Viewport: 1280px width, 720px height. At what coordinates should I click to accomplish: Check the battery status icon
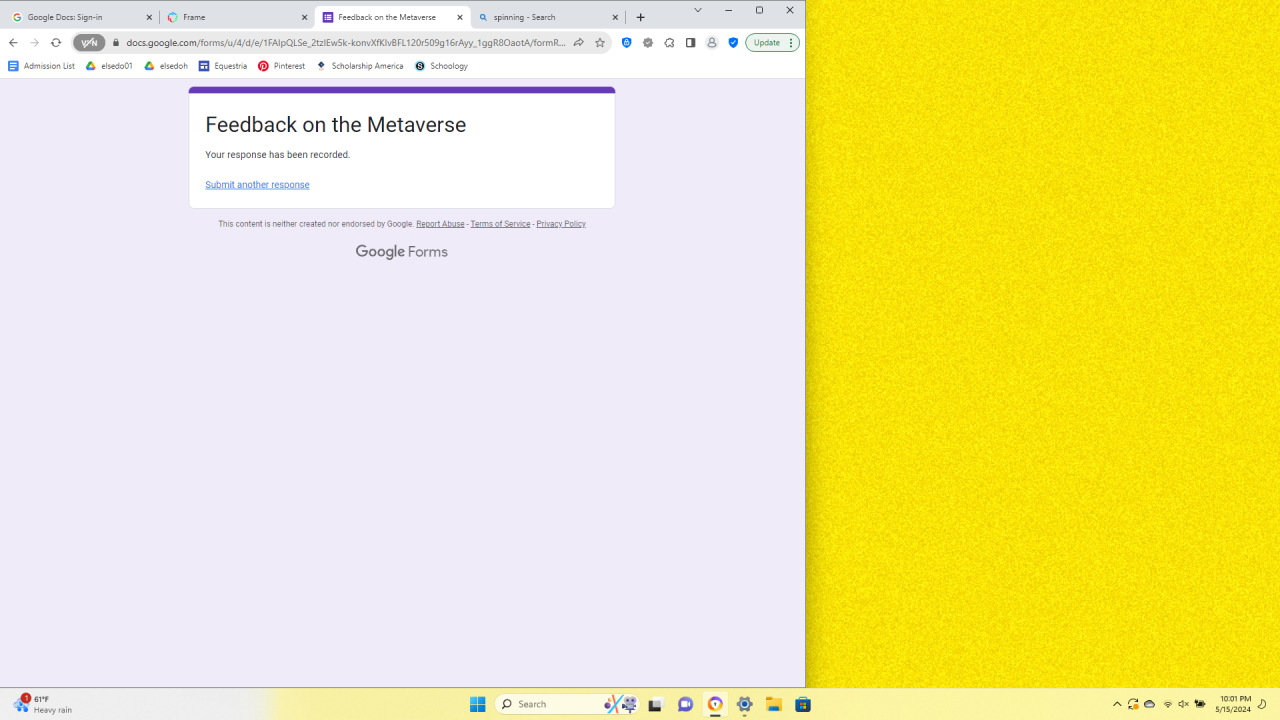(x=1200, y=704)
